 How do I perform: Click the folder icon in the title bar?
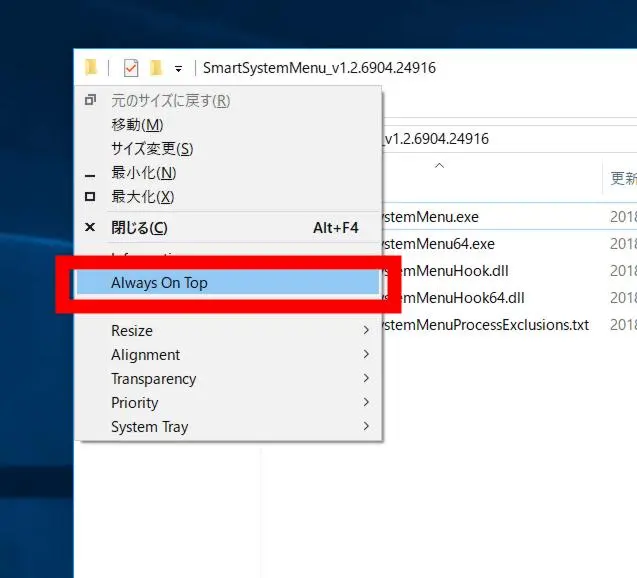click(91, 67)
